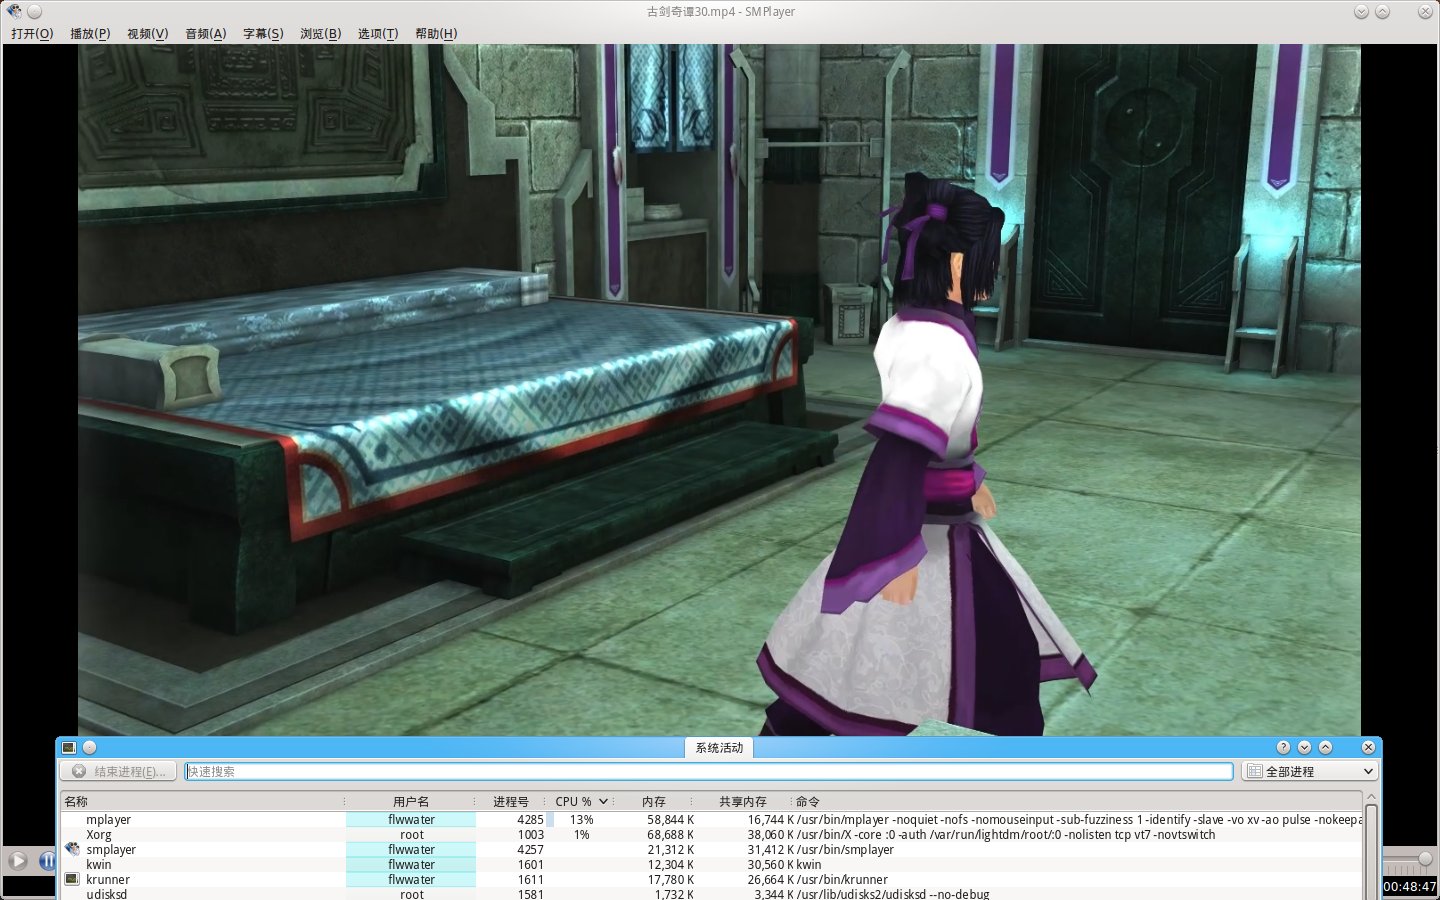The height and width of the screenshot is (900, 1440).
Task: Click the 系统活动 window title tab
Action: [x=719, y=748]
